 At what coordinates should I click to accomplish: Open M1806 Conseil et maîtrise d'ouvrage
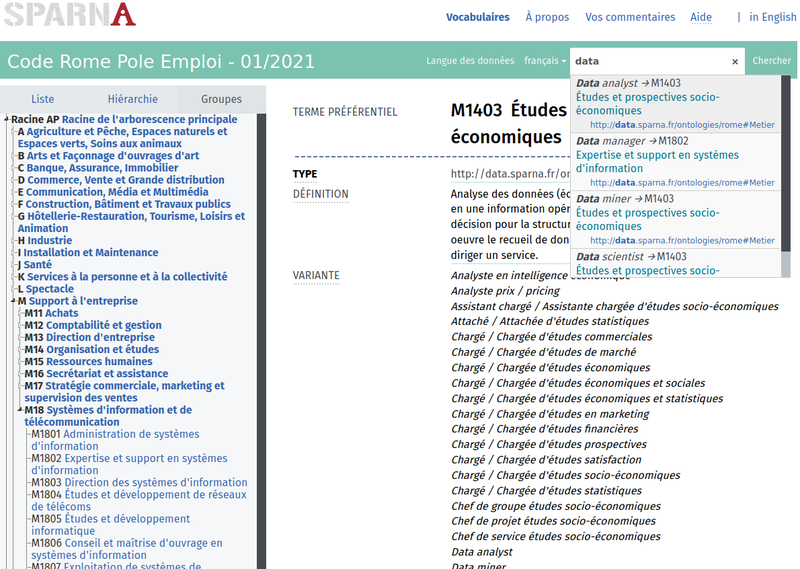point(127,549)
